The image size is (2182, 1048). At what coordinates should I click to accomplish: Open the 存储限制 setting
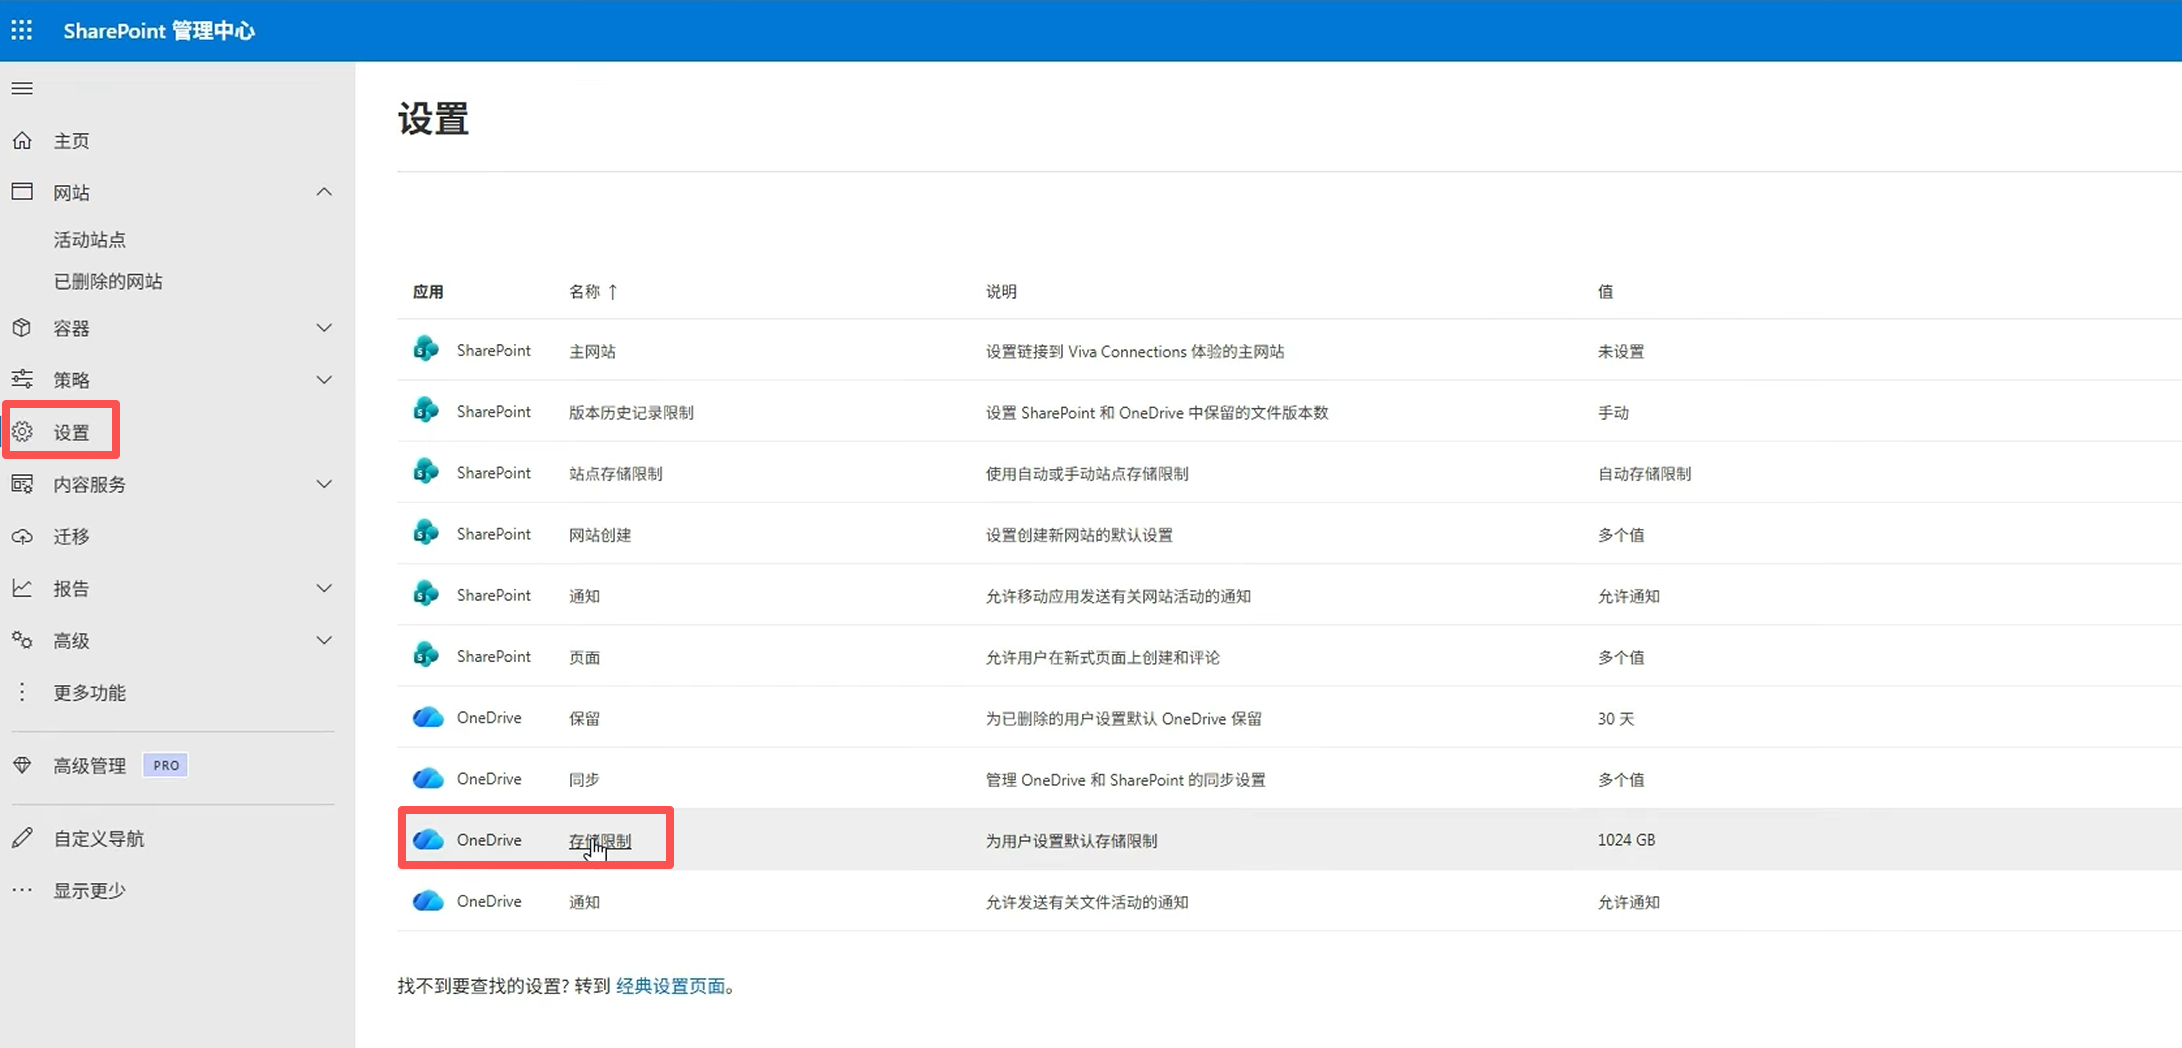point(600,841)
